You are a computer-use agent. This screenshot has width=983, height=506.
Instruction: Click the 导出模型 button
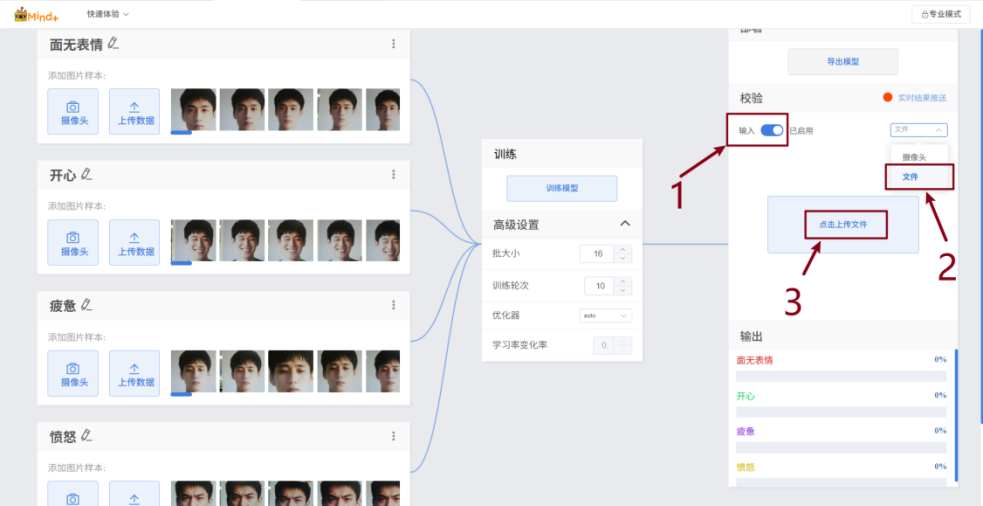pos(843,61)
